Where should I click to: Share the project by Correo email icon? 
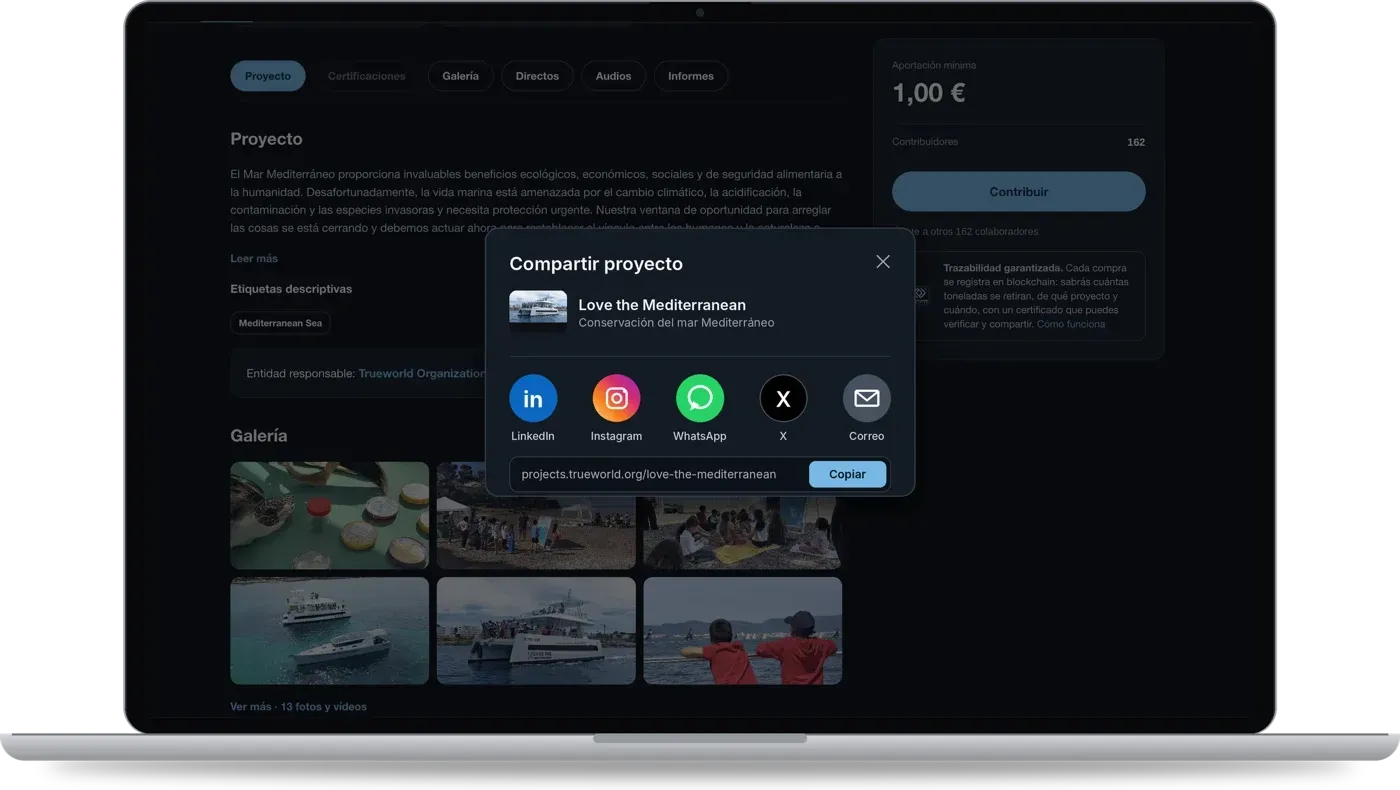pos(867,399)
